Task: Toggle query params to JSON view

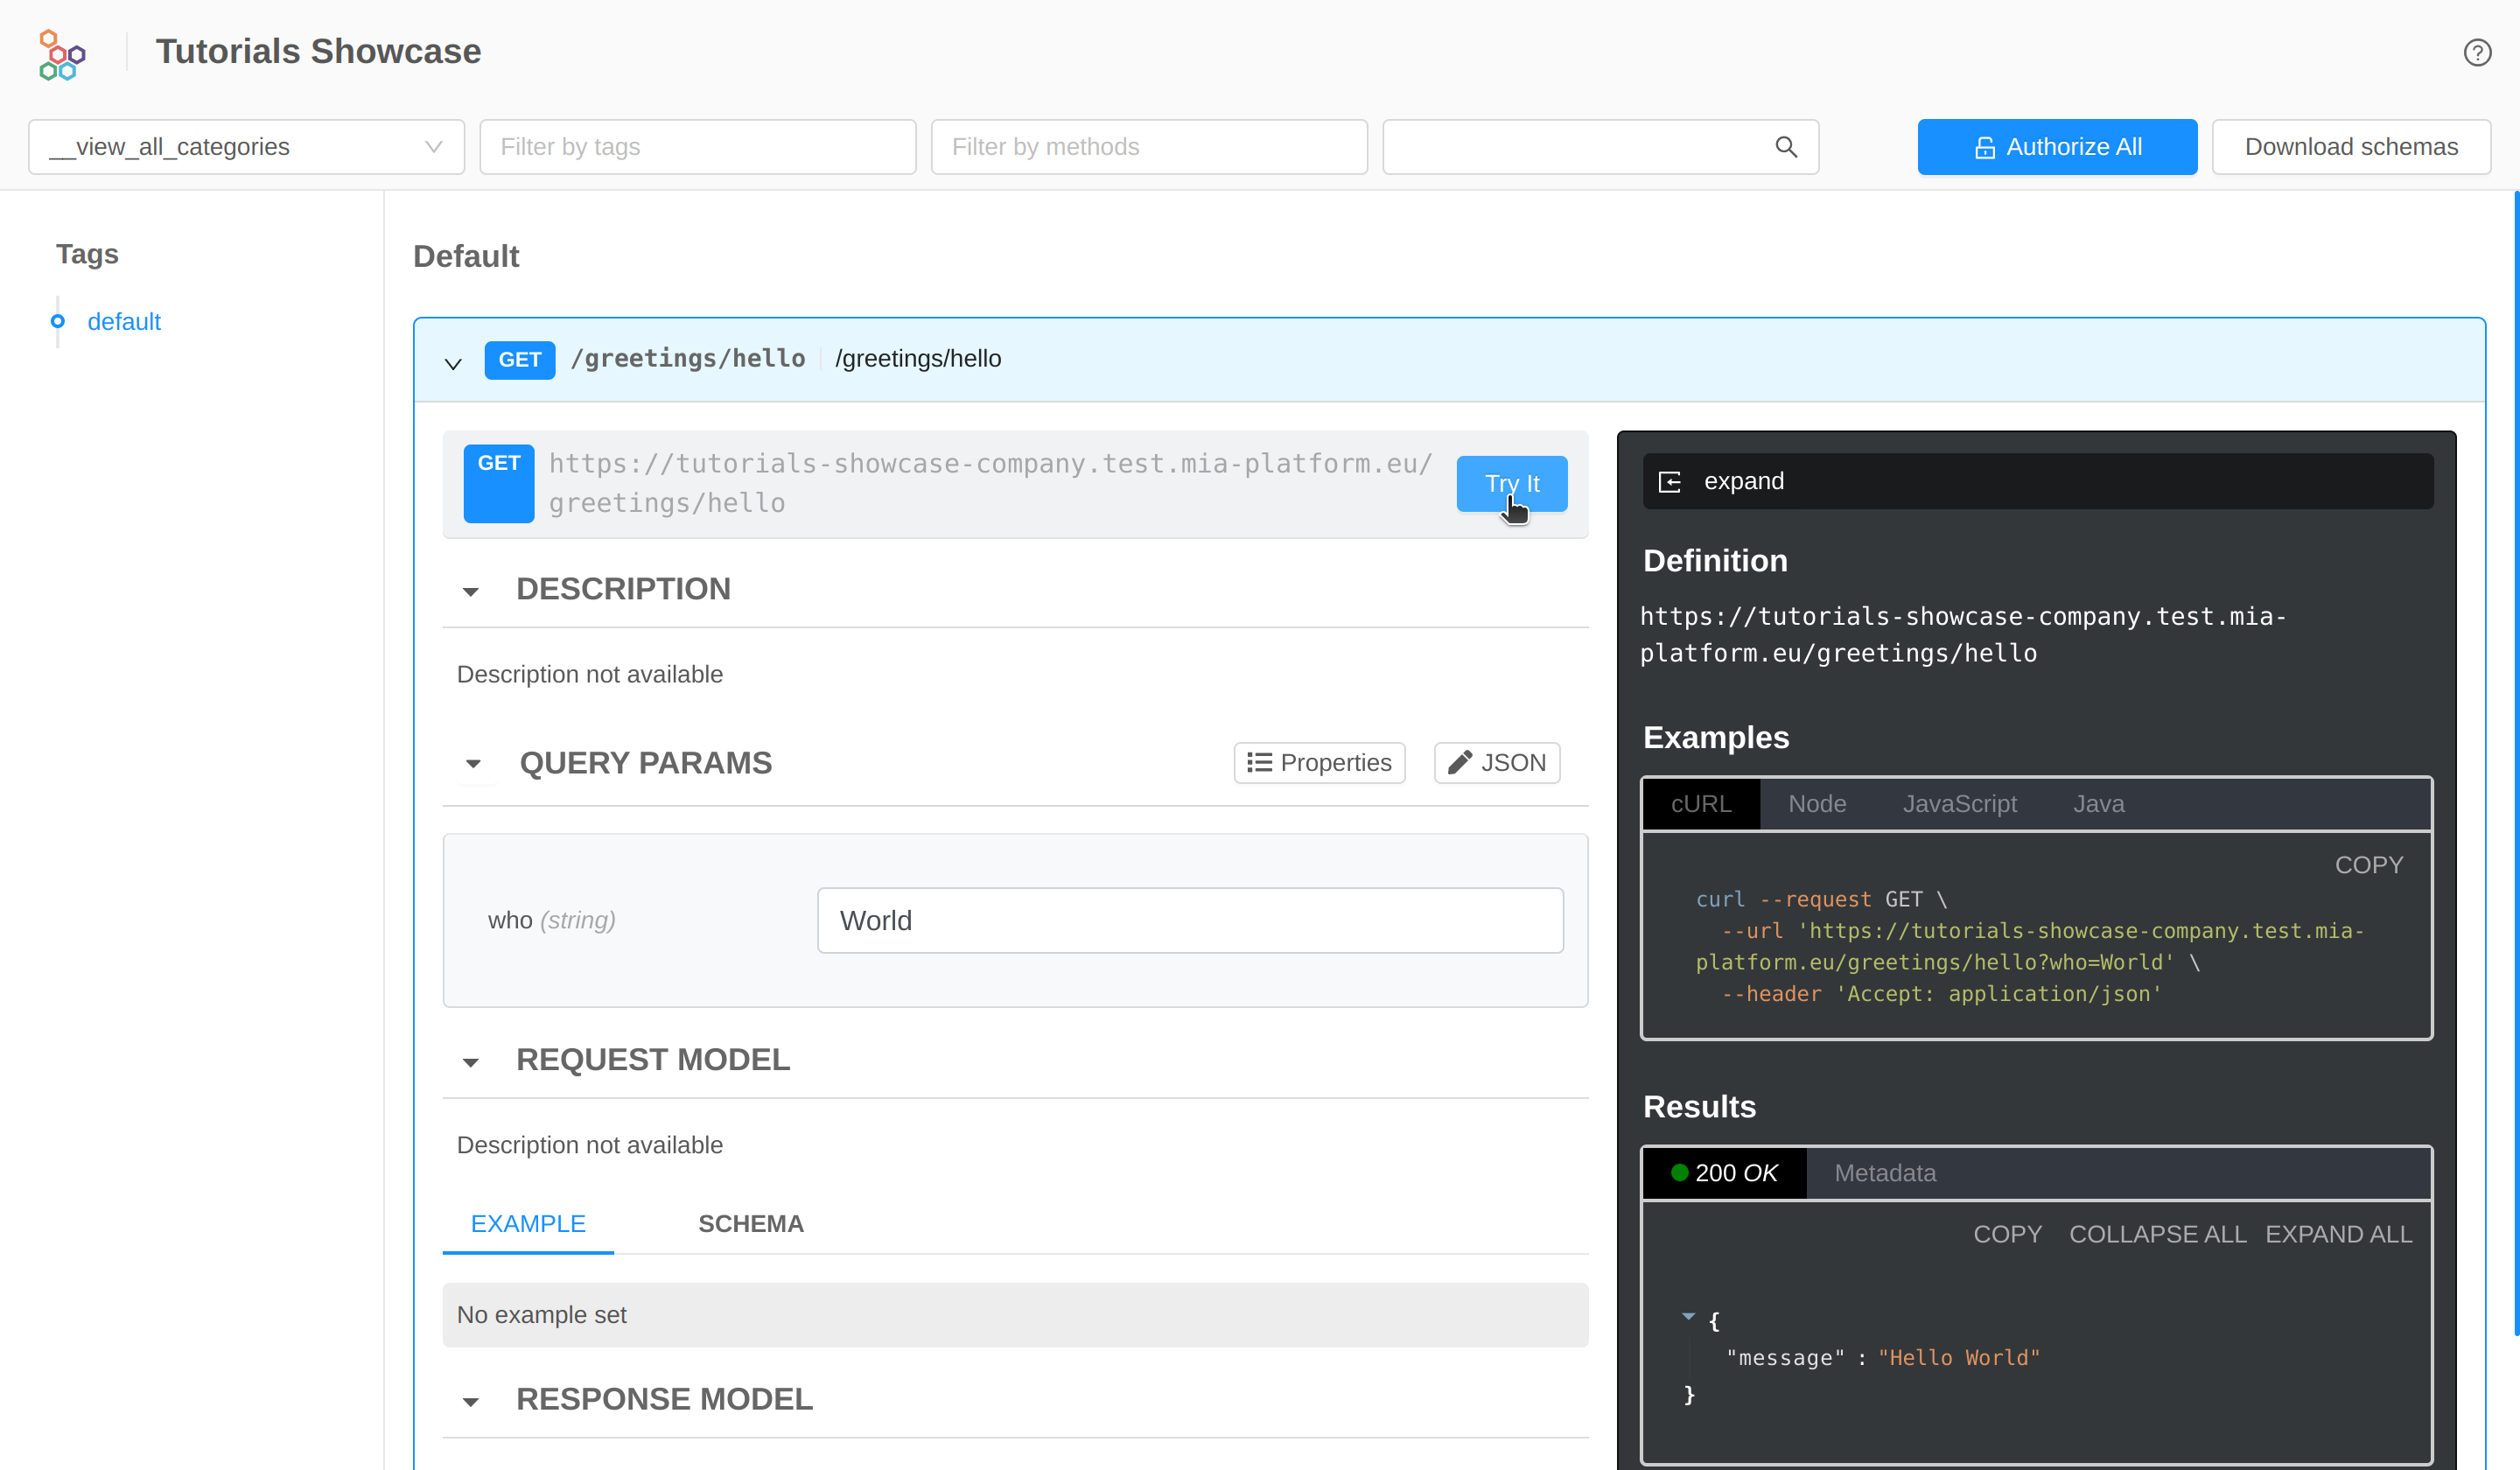Action: click(x=1496, y=762)
